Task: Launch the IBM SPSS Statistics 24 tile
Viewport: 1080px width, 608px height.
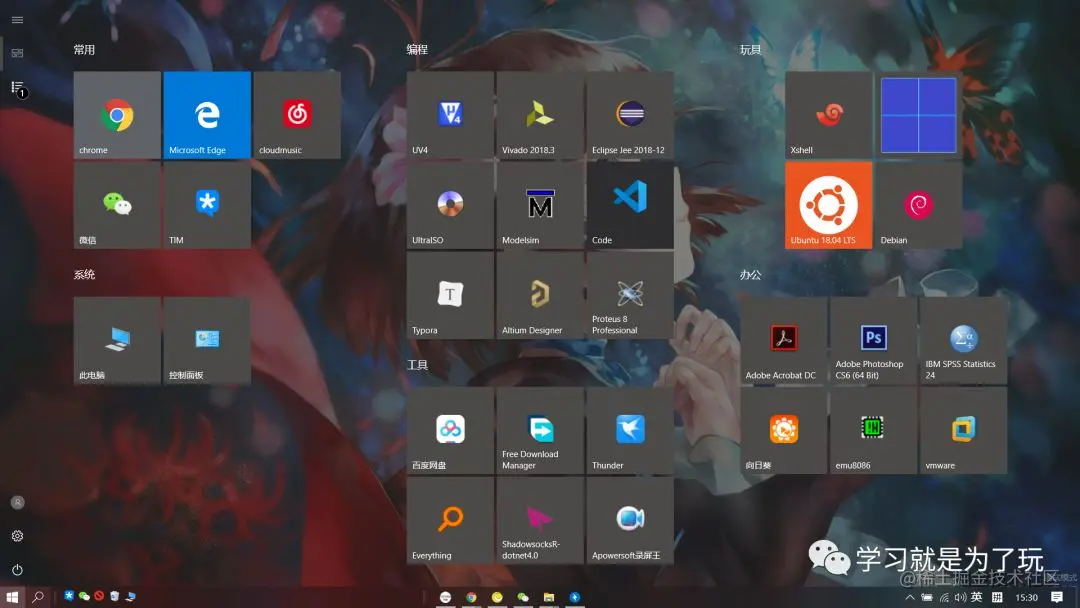Action: coord(964,340)
